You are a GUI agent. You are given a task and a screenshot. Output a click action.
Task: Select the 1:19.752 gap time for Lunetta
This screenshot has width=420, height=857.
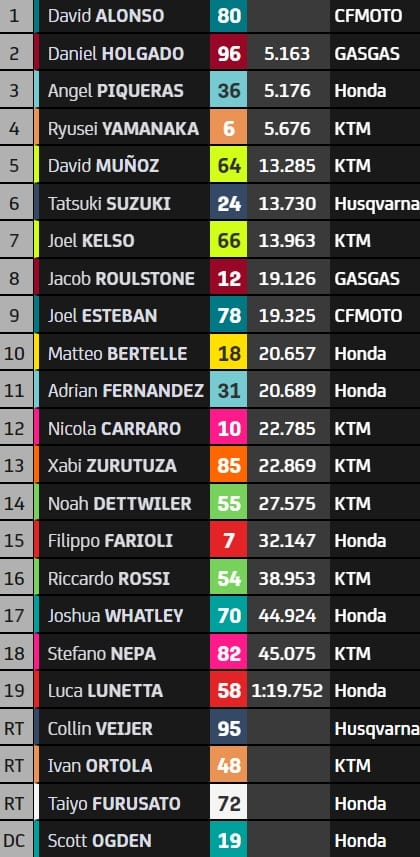[288, 691]
